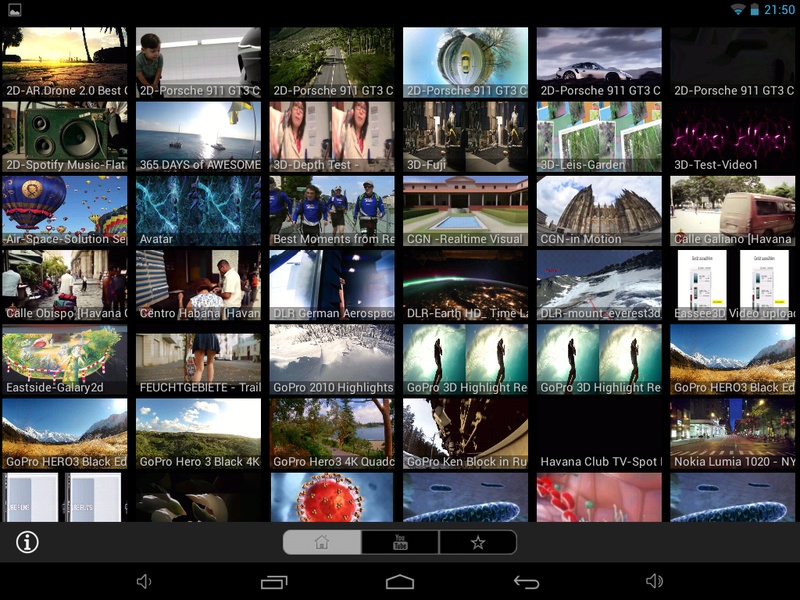This screenshot has height=600, width=800.
Task: Open the recent apps overview
Action: coord(274,582)
